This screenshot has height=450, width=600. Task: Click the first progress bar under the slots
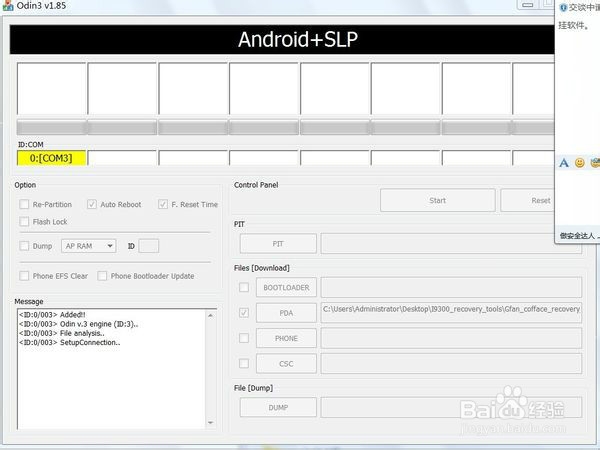coord(51,127)
